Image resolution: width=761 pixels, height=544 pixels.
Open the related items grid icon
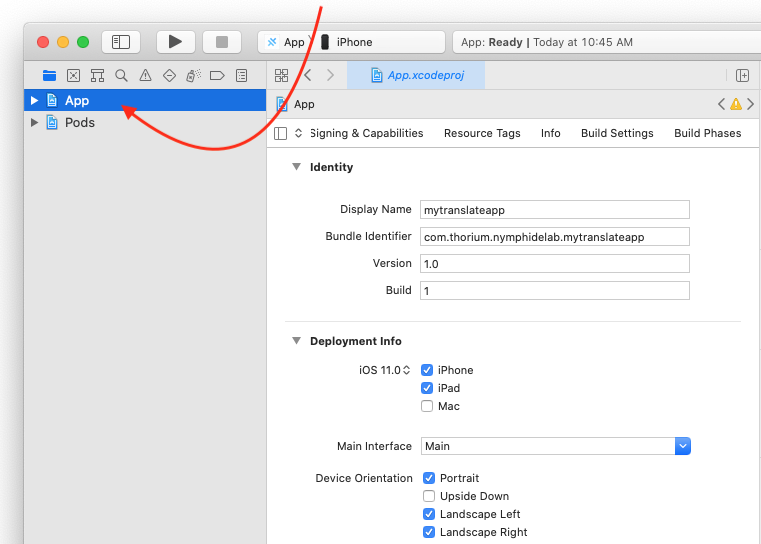281,75
